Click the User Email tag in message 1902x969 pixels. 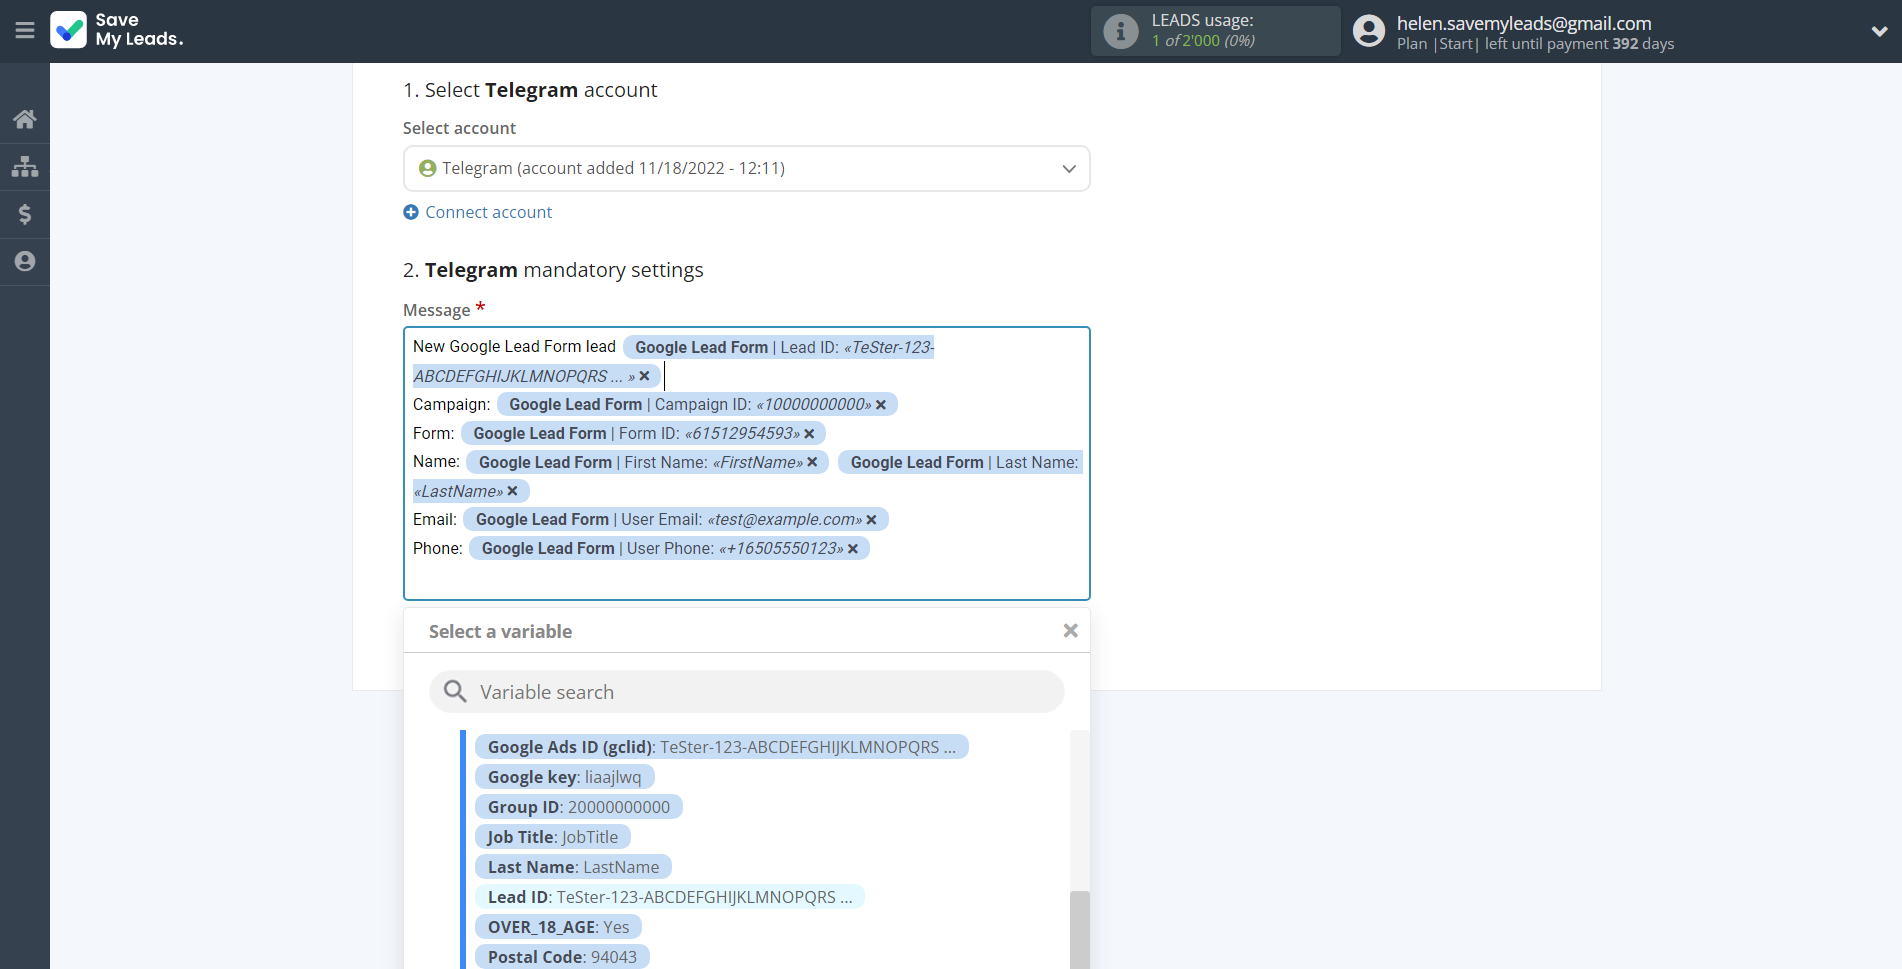pyautogui.click(x=676, y=520)
